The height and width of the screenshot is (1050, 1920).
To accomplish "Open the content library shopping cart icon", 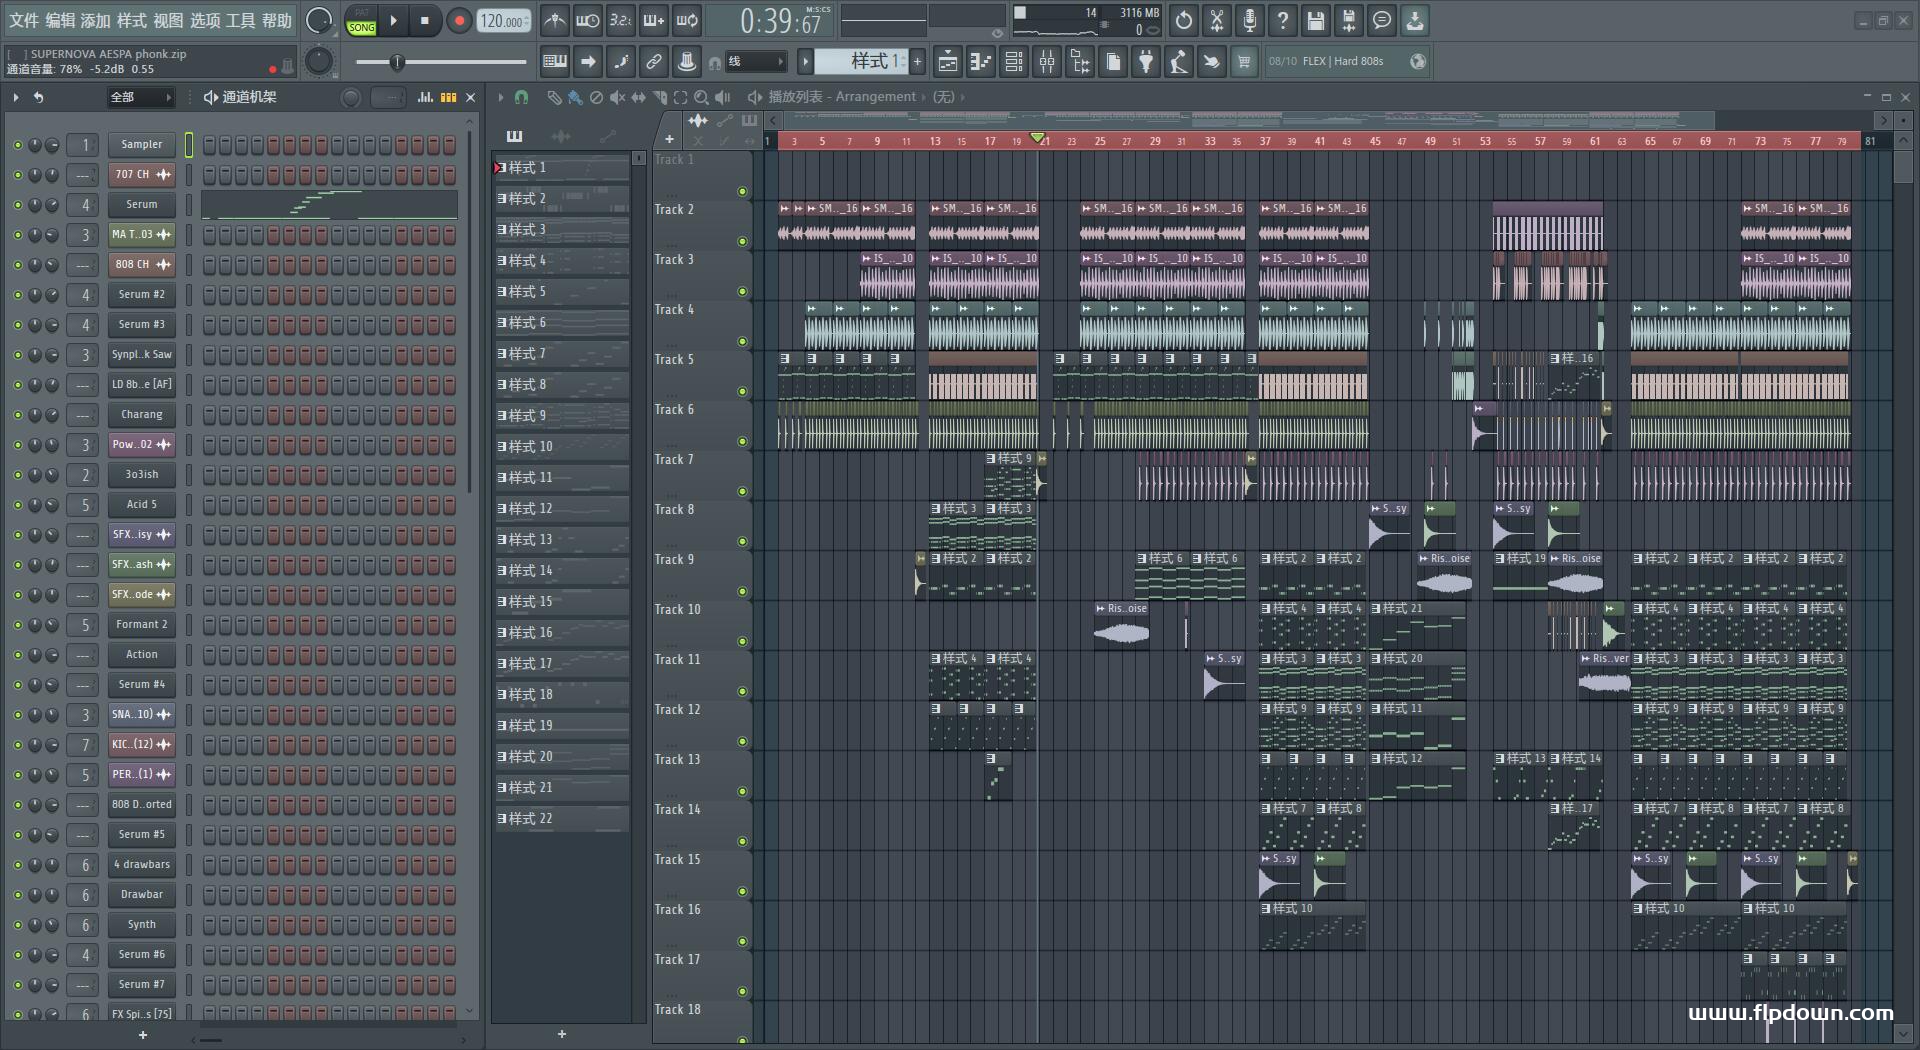I will (x=1244, y=62).
